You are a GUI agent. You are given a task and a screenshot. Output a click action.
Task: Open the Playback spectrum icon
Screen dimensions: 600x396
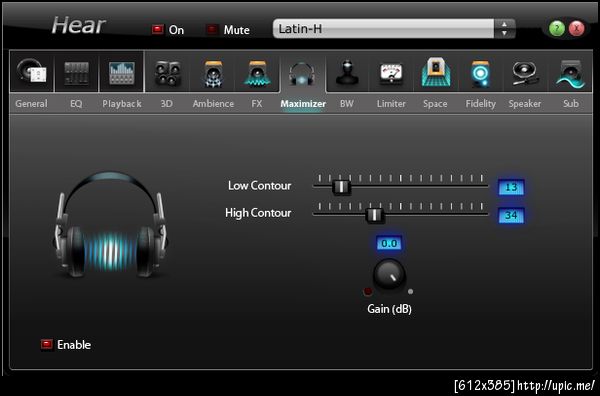point(121,72)
